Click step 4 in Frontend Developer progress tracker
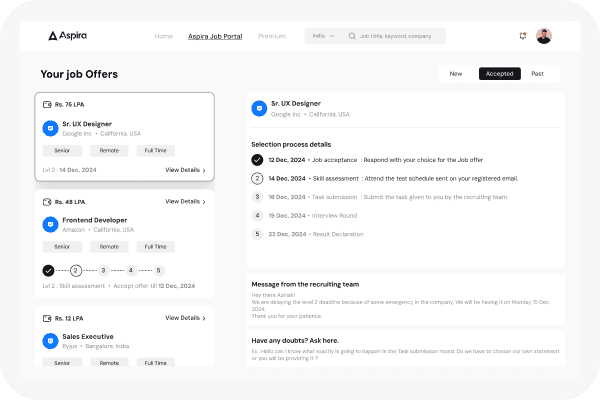The height and width of the screenshot is (400, 600). [131, 271]
